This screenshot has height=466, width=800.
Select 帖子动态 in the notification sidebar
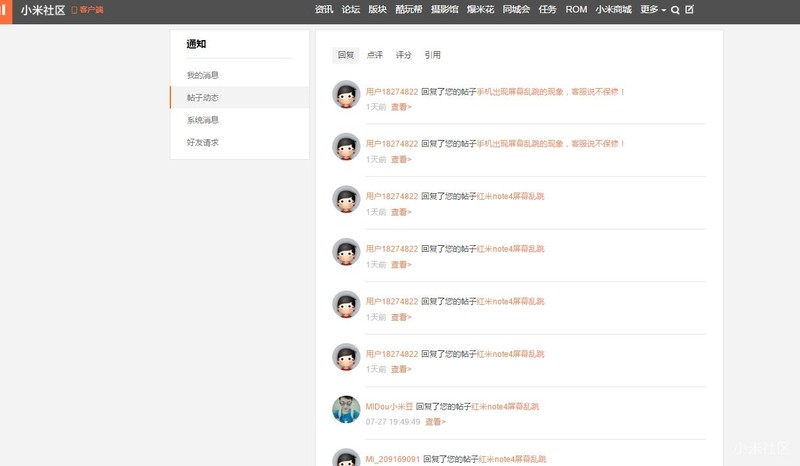[239, 97]
